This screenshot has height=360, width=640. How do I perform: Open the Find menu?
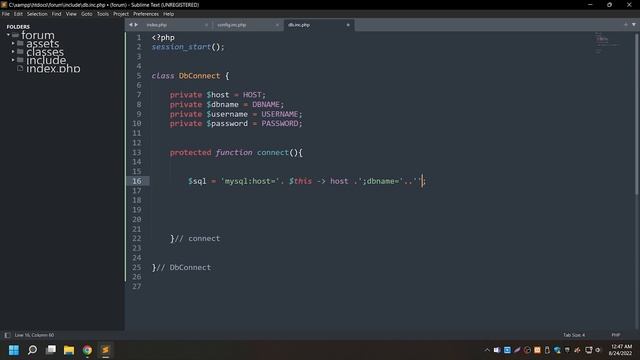pos(56,14)
